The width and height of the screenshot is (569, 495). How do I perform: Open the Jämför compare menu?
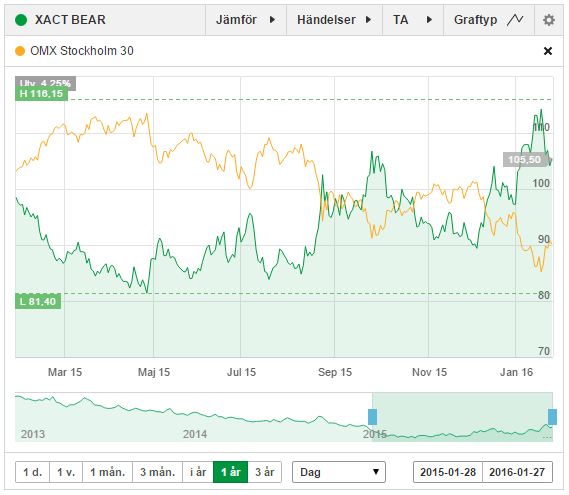pyautogui.click(x=246, y=20)
